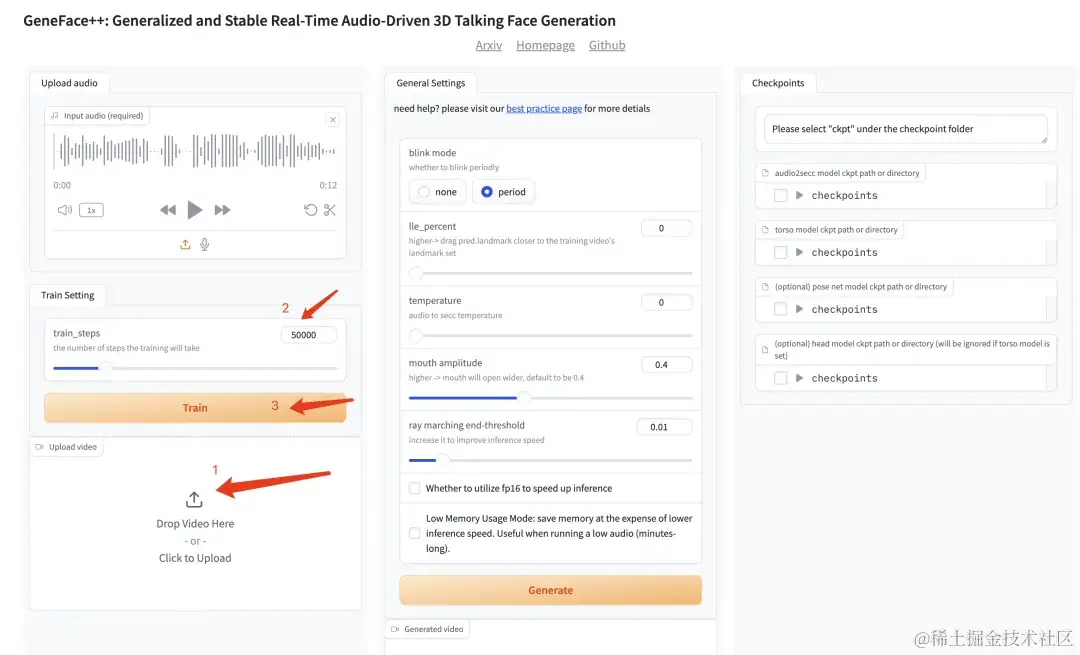Click the orange Train button

pos(195,407)
